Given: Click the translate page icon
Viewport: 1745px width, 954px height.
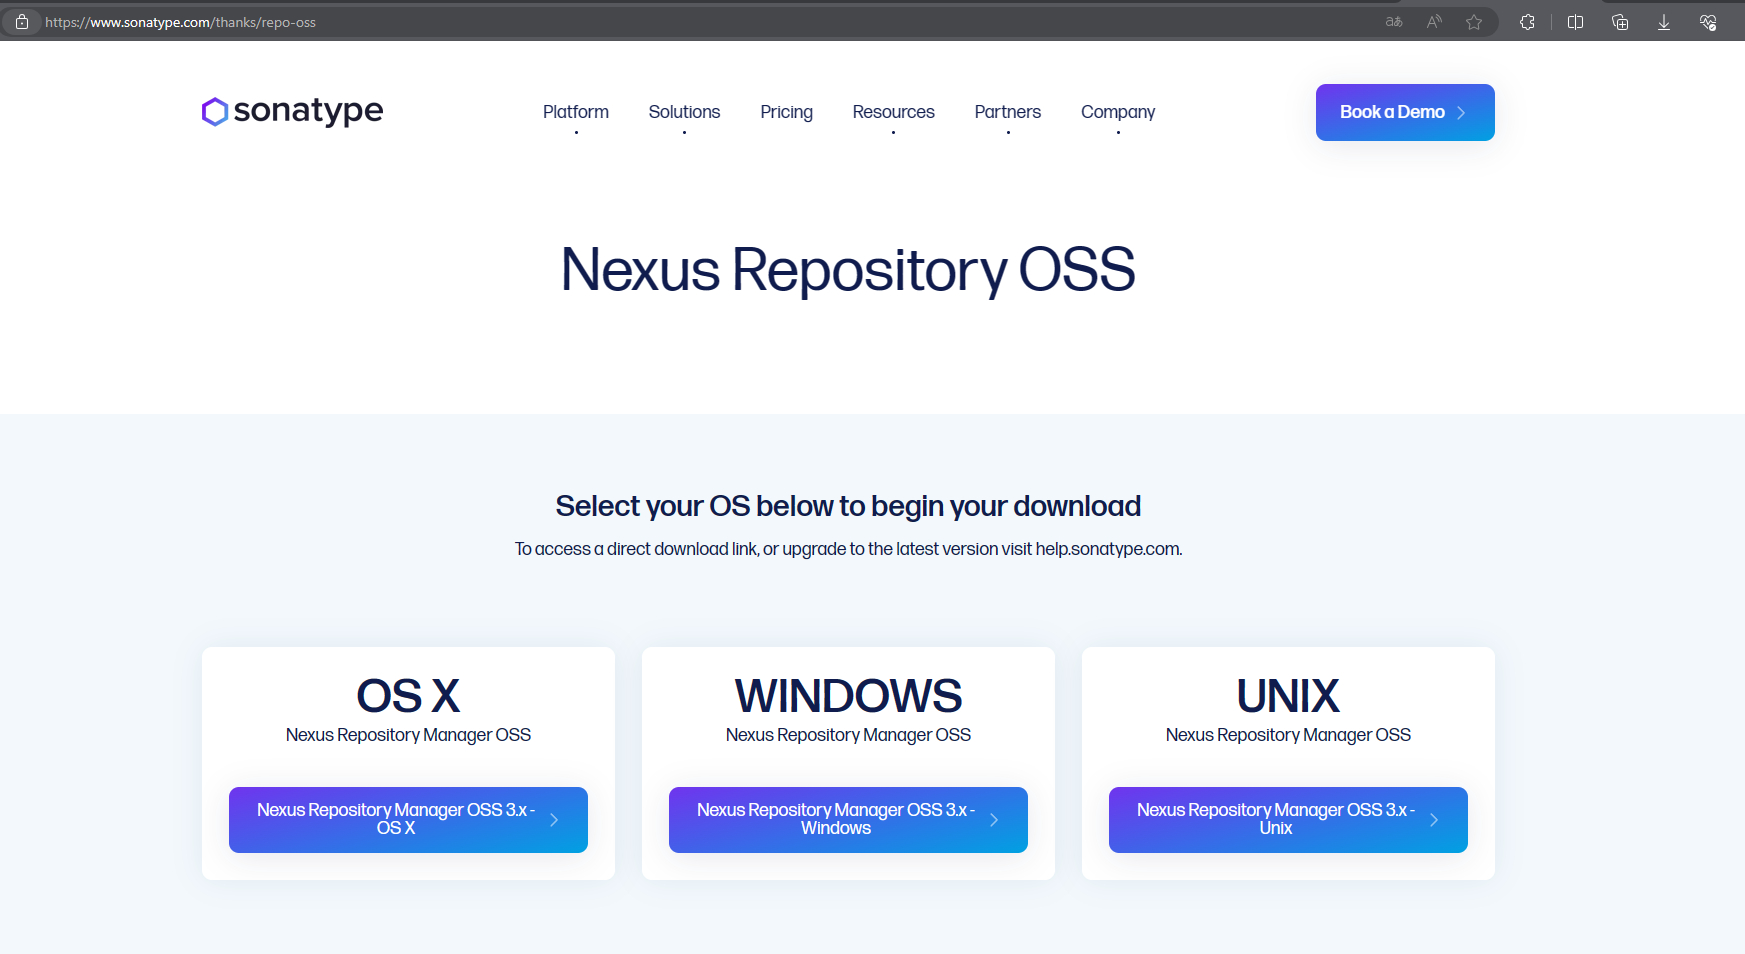Looking at the screenshot, I should tap(1394, 22).
